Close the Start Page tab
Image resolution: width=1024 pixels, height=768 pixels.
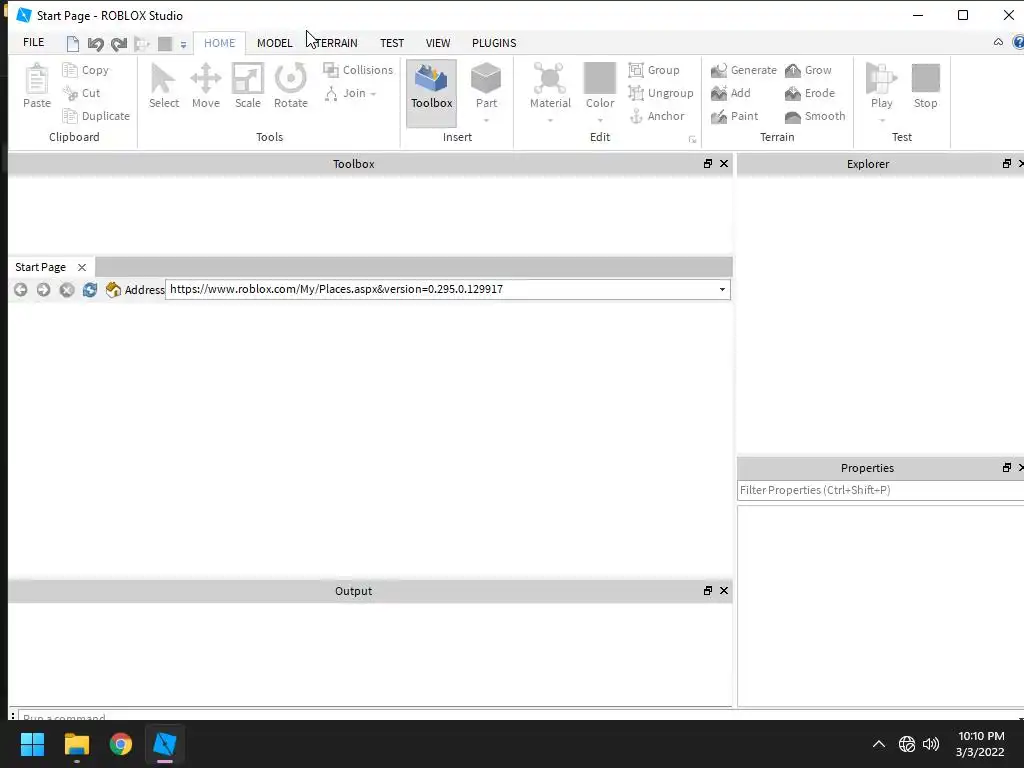(x=82, y=267)
